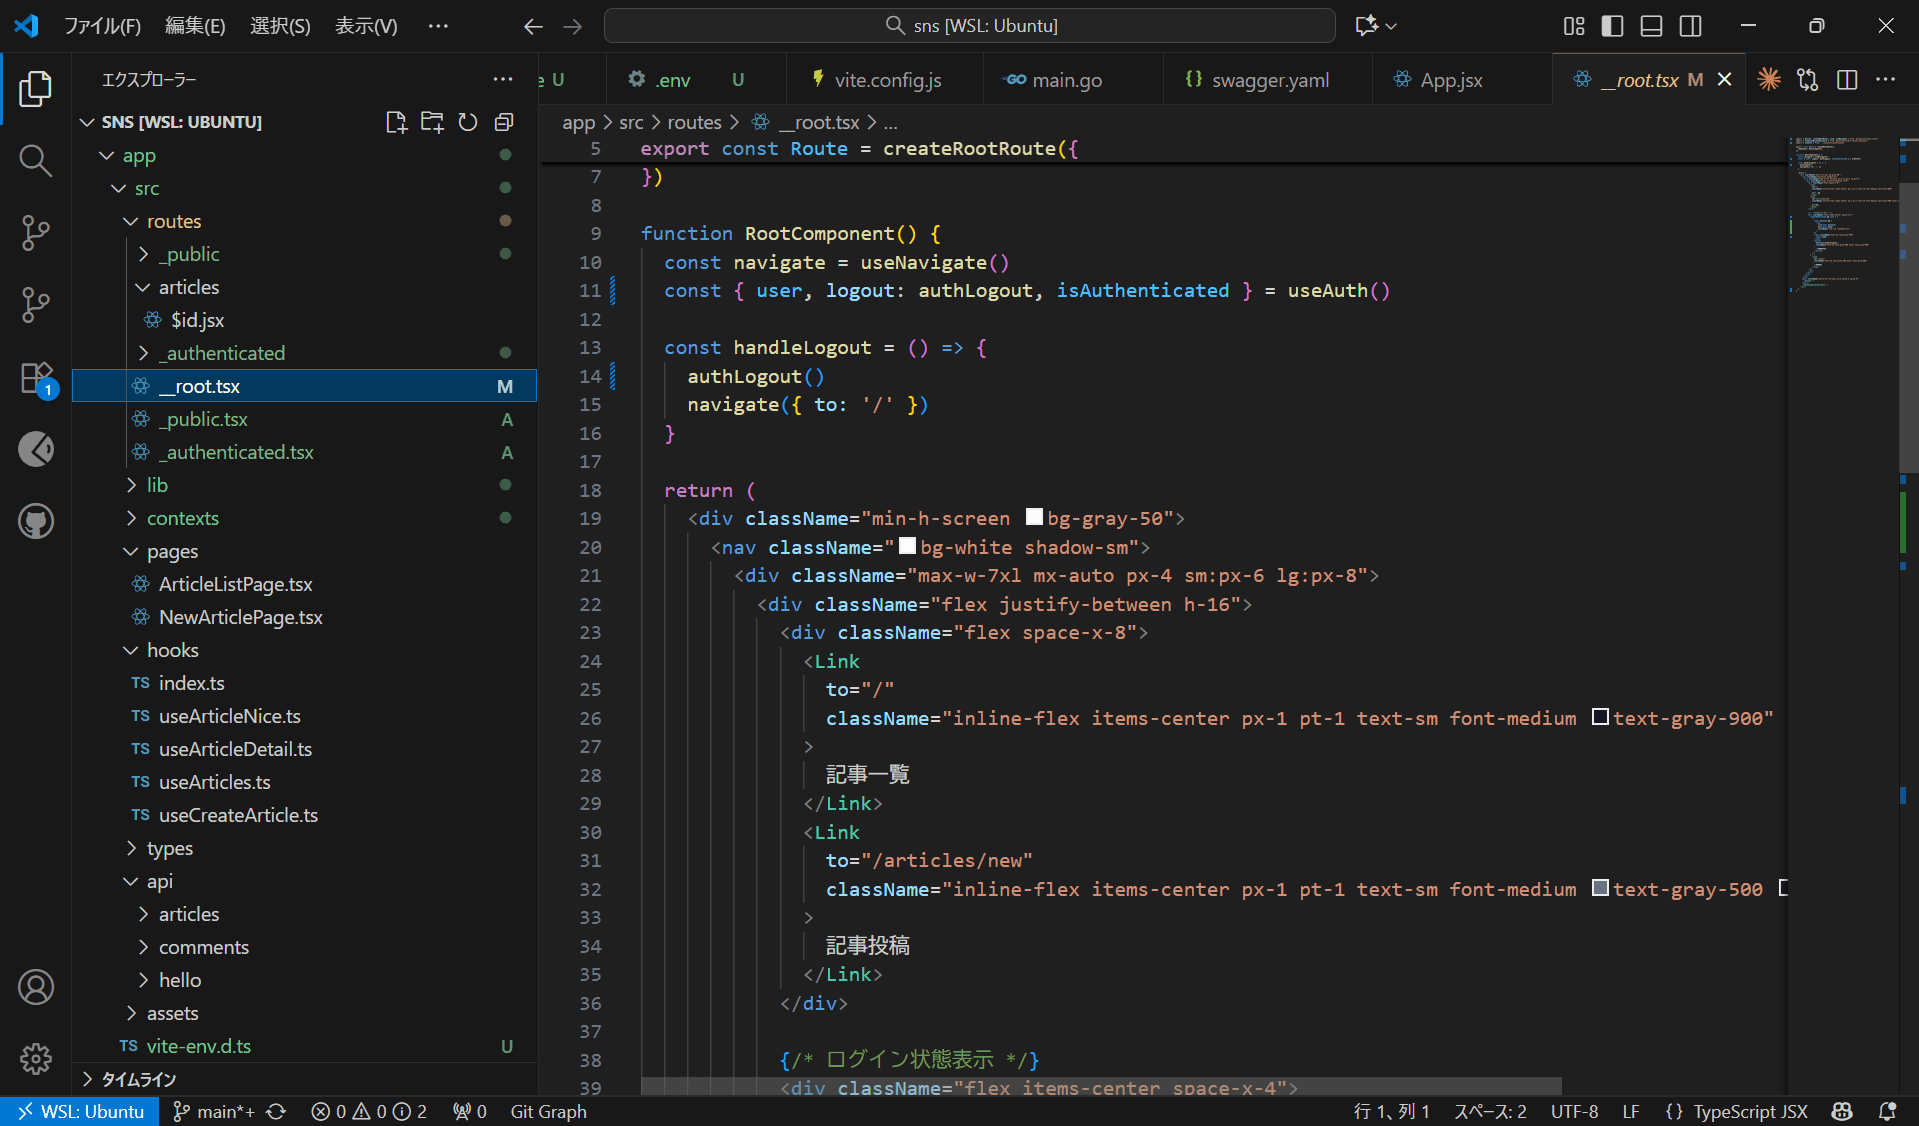
Task: Click the New File icon in explorer
Action: [396, 122]
